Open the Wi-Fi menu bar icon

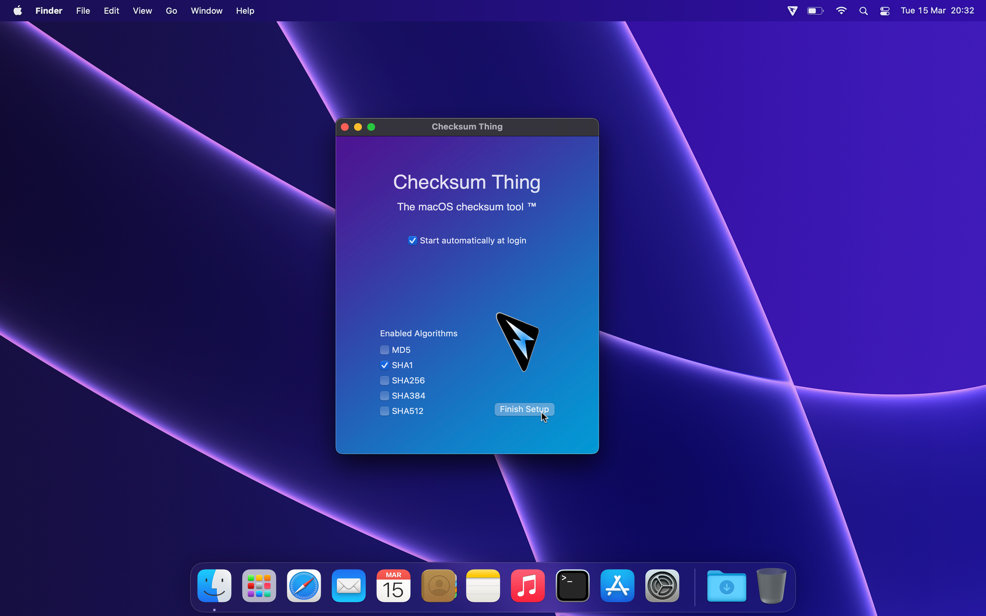tap(841, 11)
